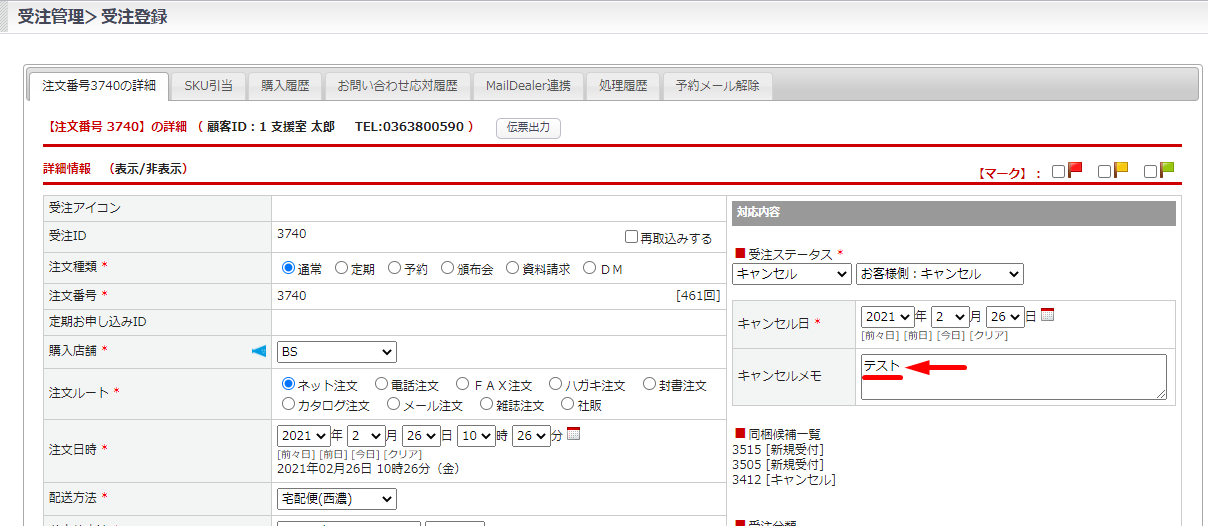Choose 電話注文 as the order route

point(381,384)
